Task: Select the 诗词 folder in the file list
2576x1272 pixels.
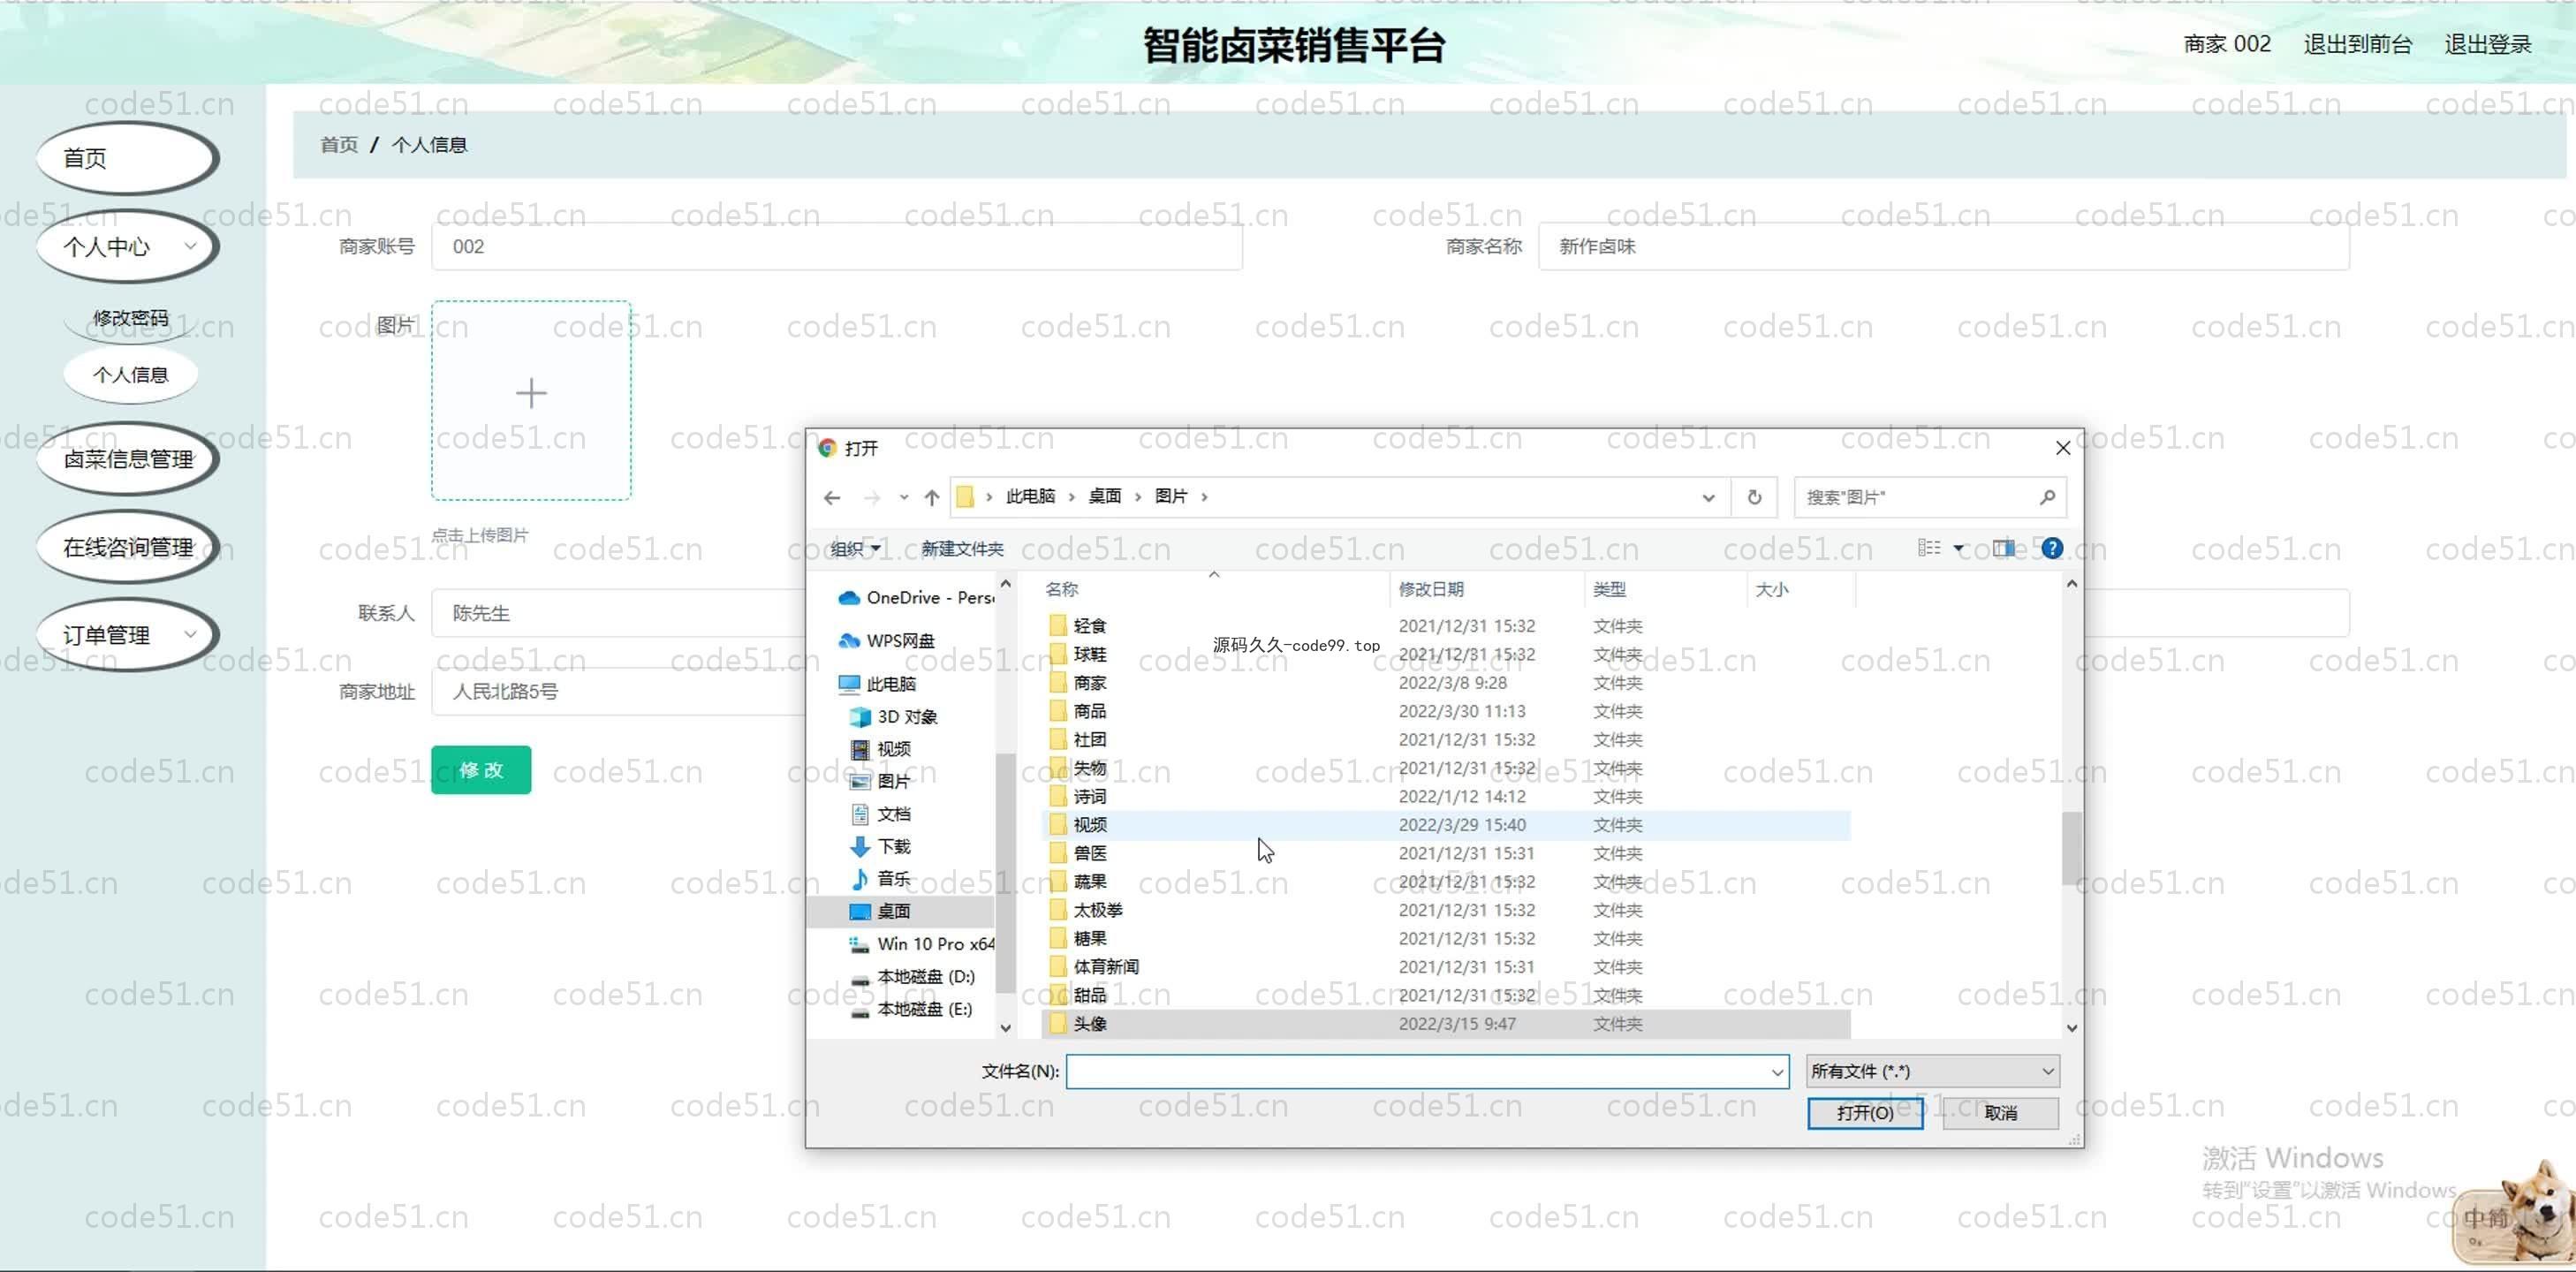Action: (x=1446, y=797)
